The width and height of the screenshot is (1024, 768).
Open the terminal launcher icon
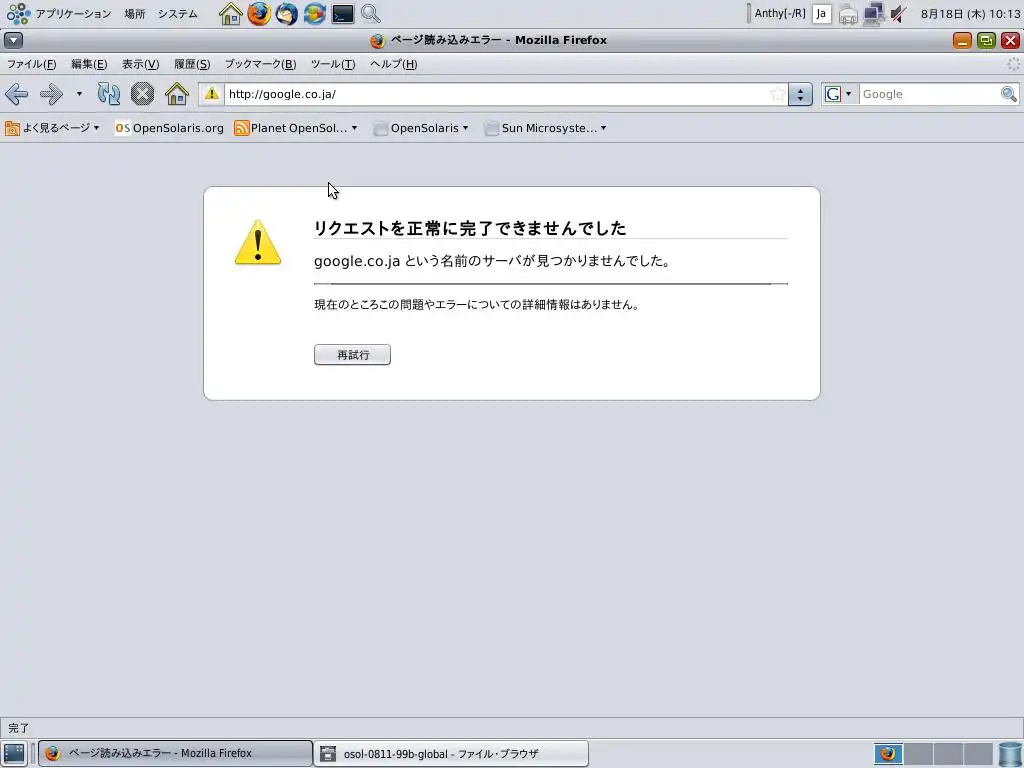coord(343,14)
